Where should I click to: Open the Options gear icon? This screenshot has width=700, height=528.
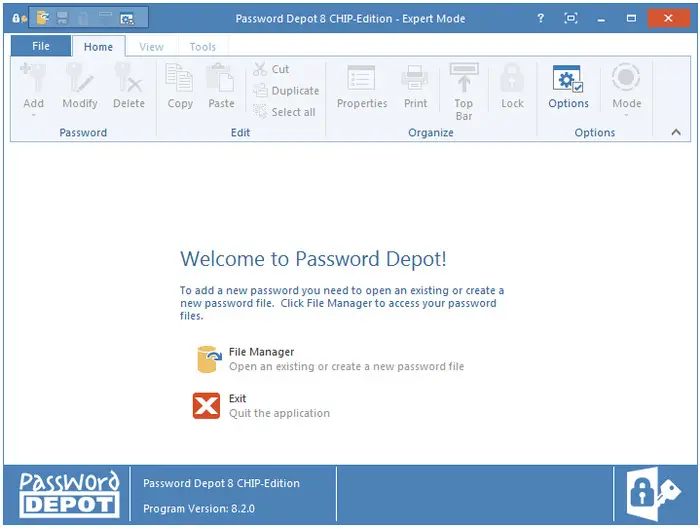568,79
